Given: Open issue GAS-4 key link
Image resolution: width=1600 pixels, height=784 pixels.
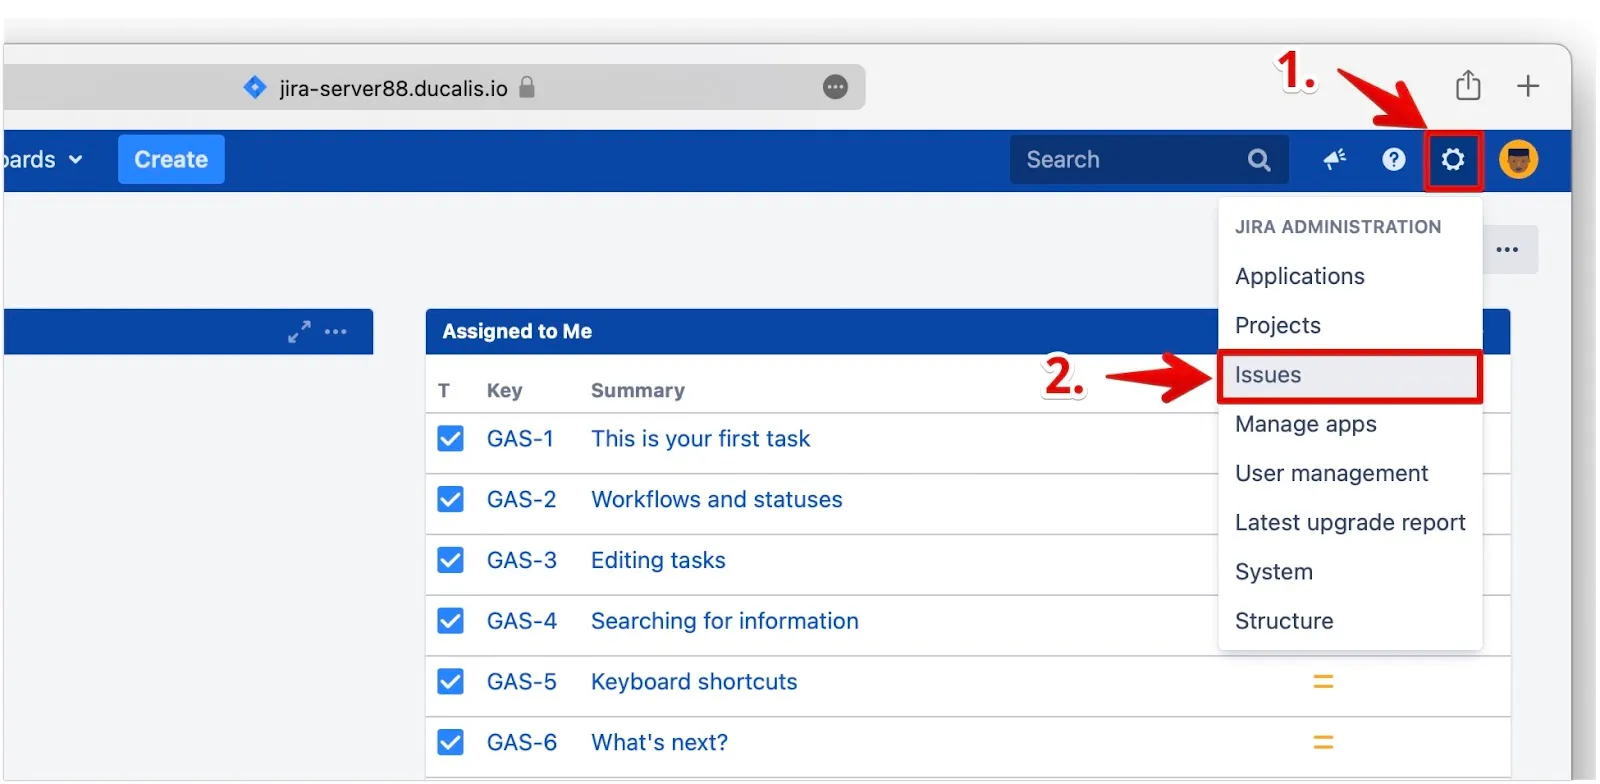Looking at the screenshot, I should pos(521,621).
